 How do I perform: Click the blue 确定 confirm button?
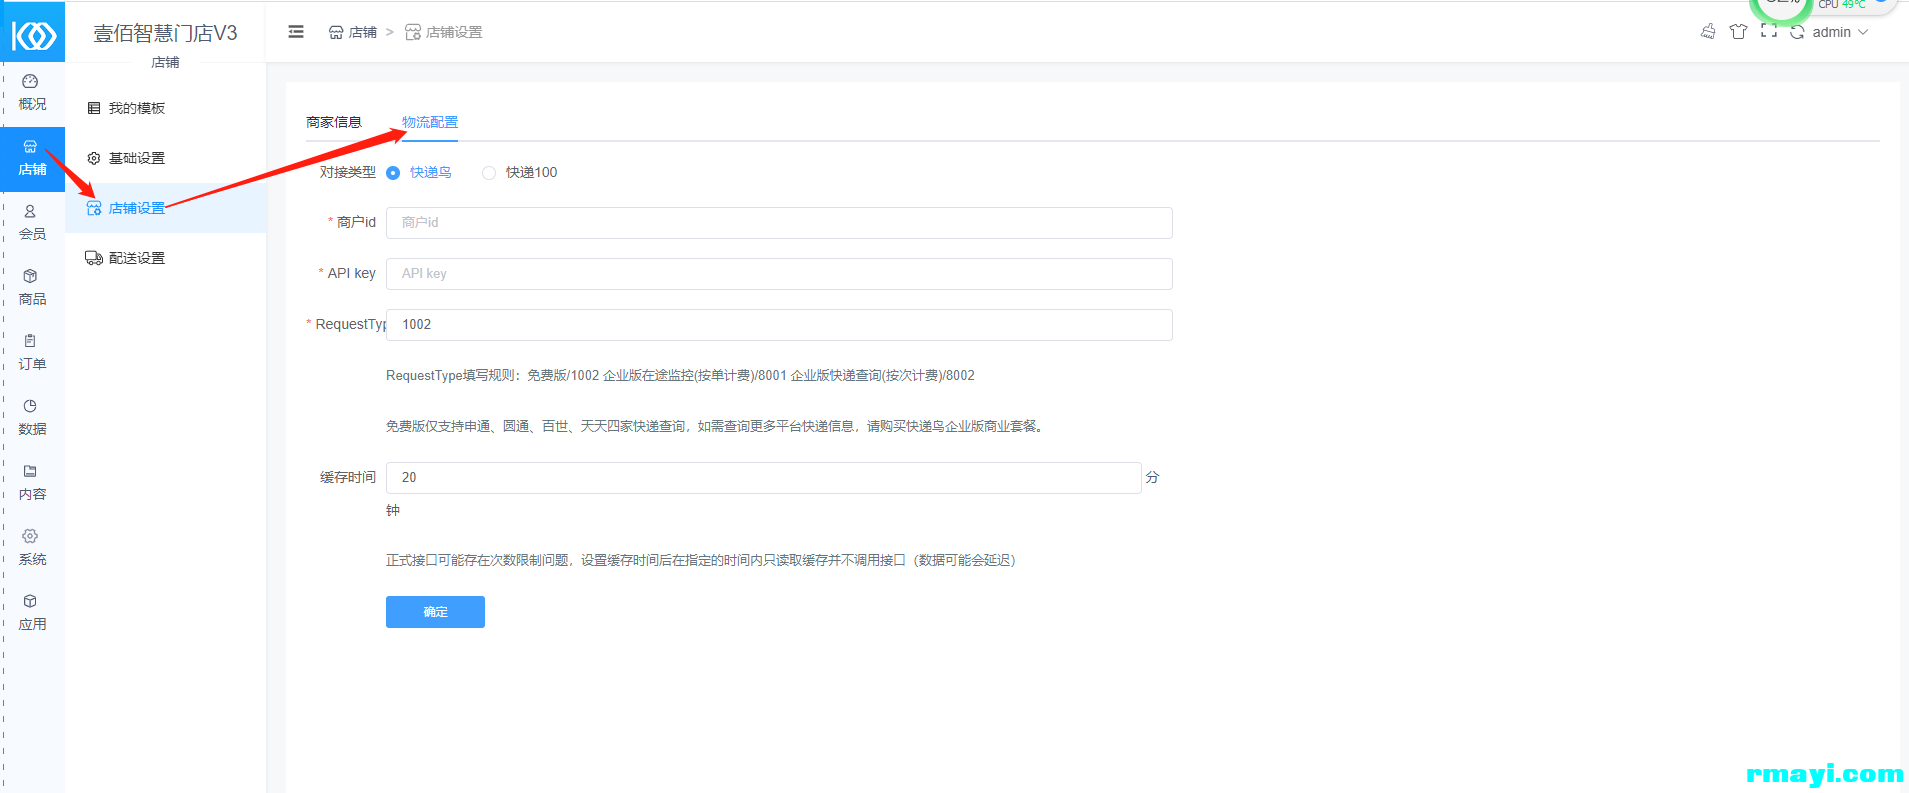(x=435, y=612)
